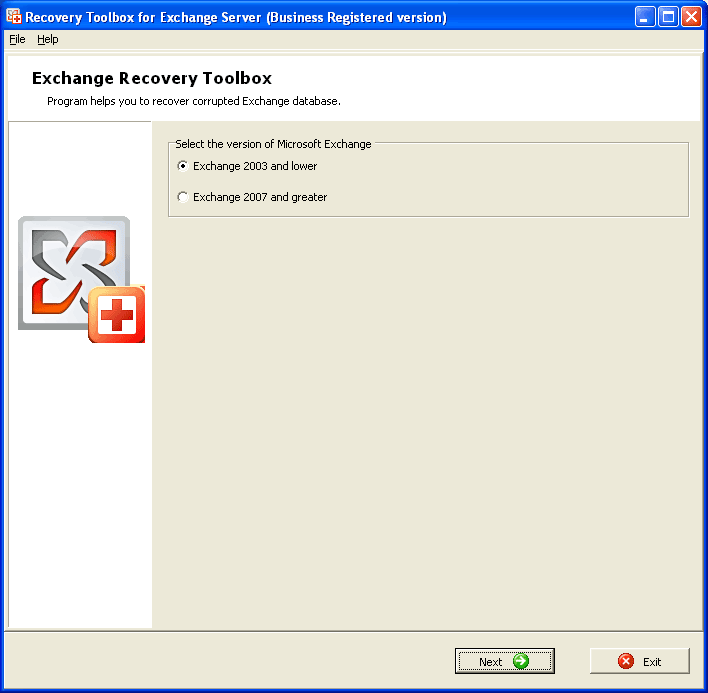Minimize the Recovery Toolbox window
Image resolution: width=708 pixels, height=693 pixels.
(x=645, y=17)
